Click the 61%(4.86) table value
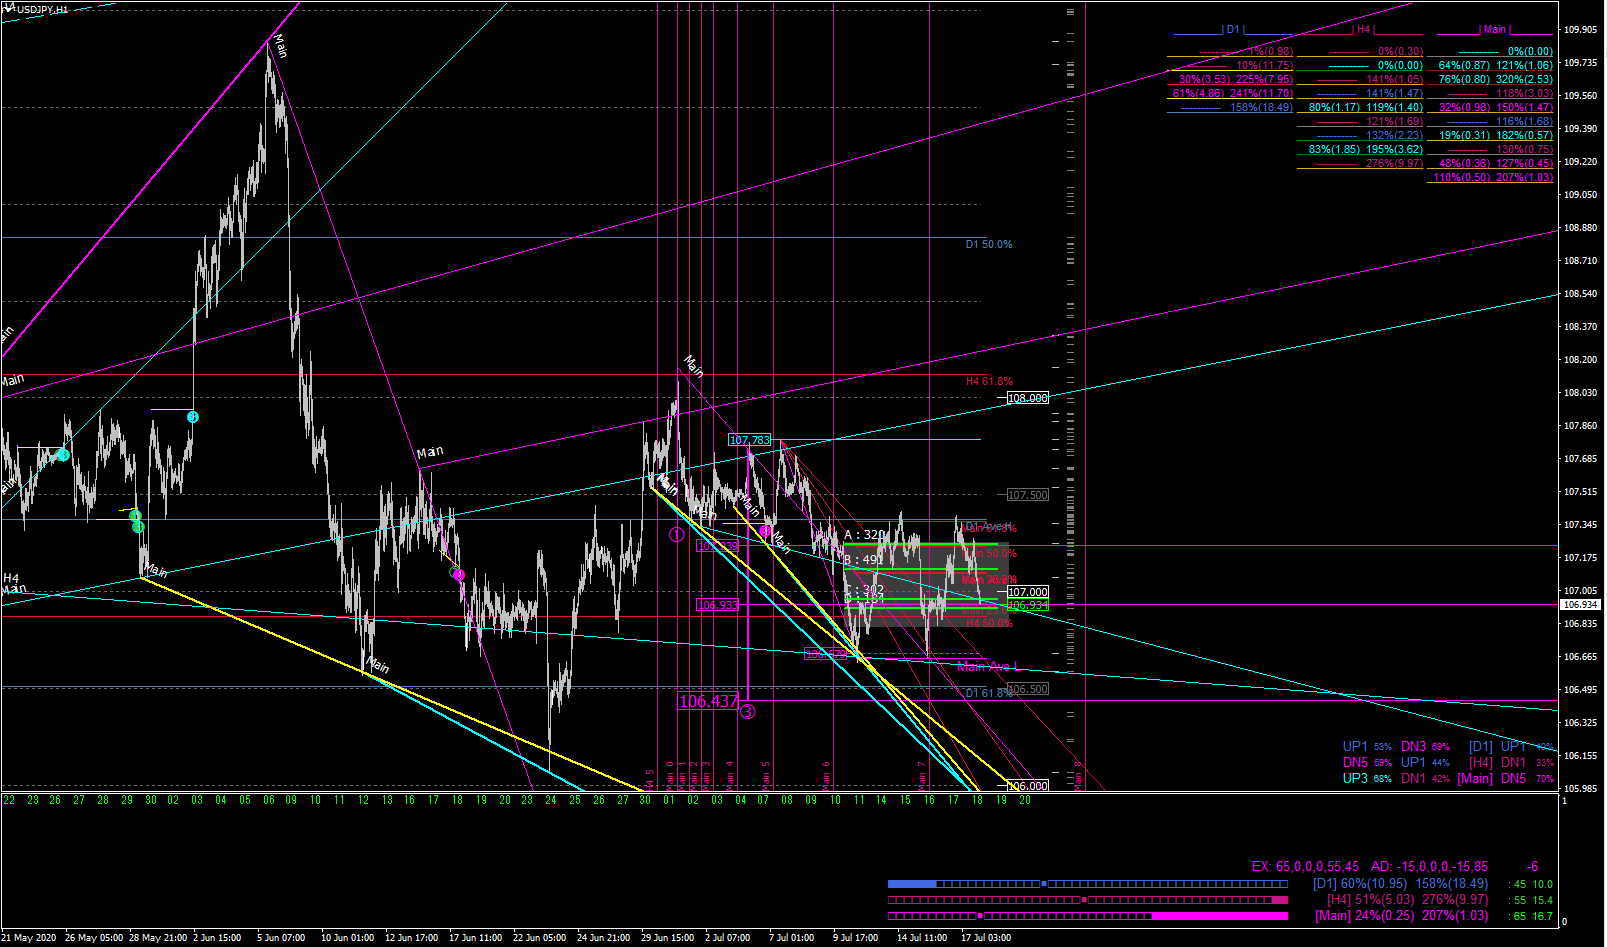Image resolution: width=1607 pixels, height=947 pixels. coord(1198,94)
